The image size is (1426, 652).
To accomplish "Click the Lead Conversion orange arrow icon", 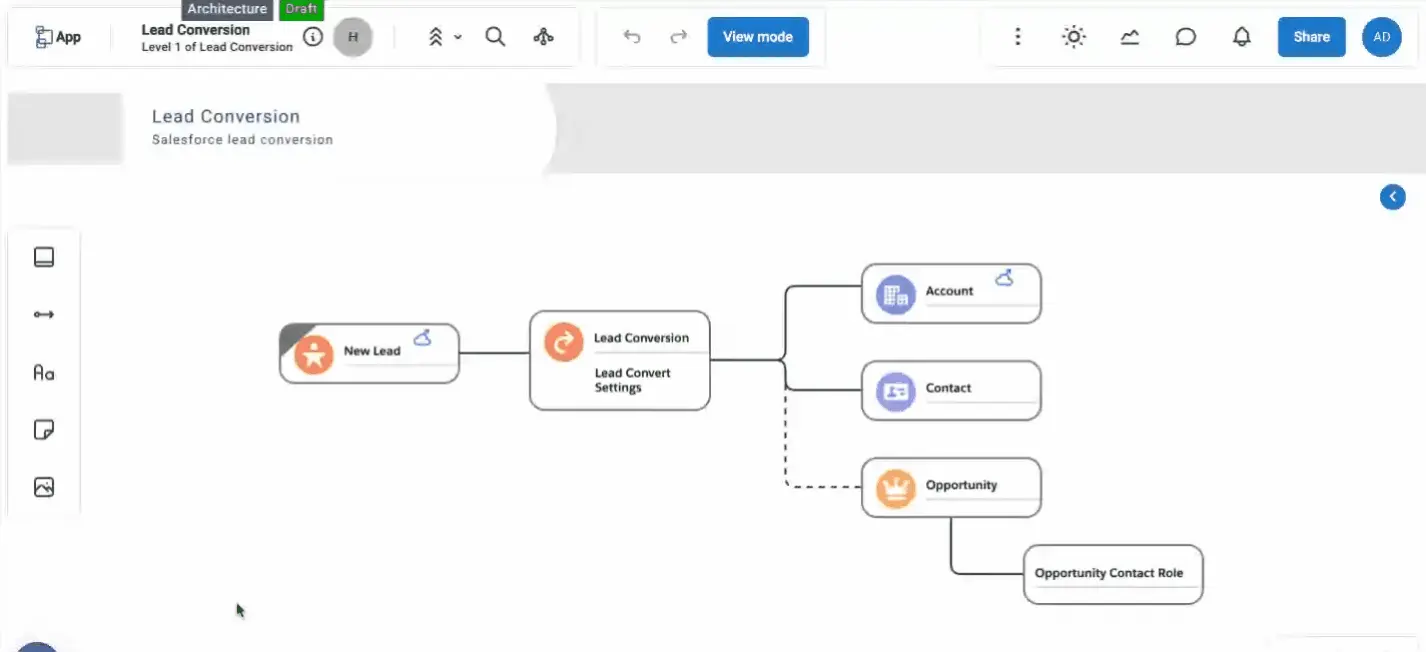I will tap(564, 342).
